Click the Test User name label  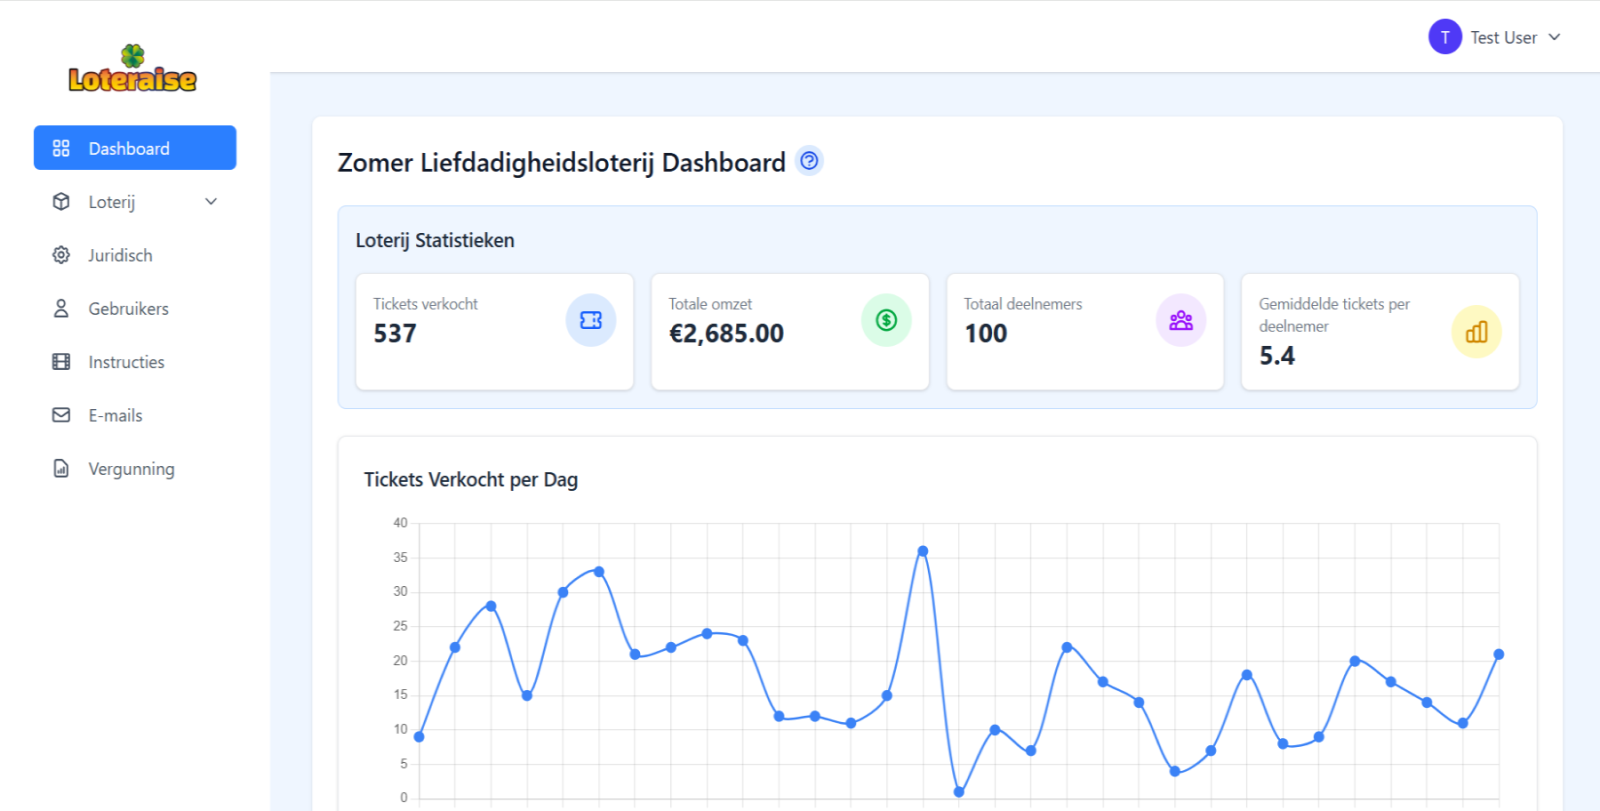click(1503, 38)
